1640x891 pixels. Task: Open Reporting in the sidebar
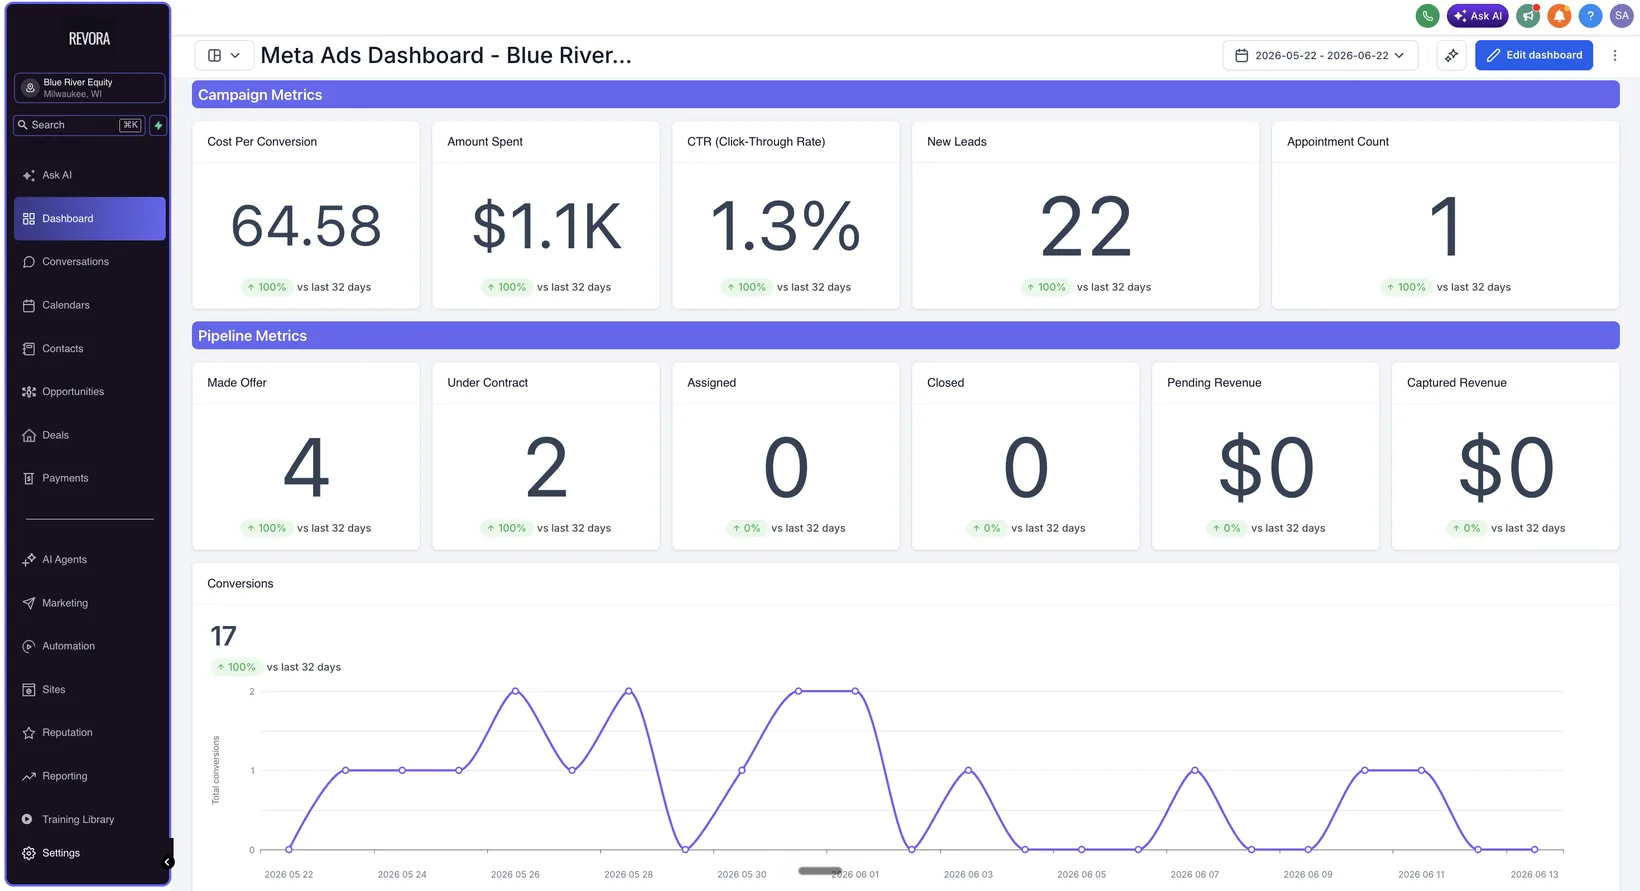click(x=90, y=776)
